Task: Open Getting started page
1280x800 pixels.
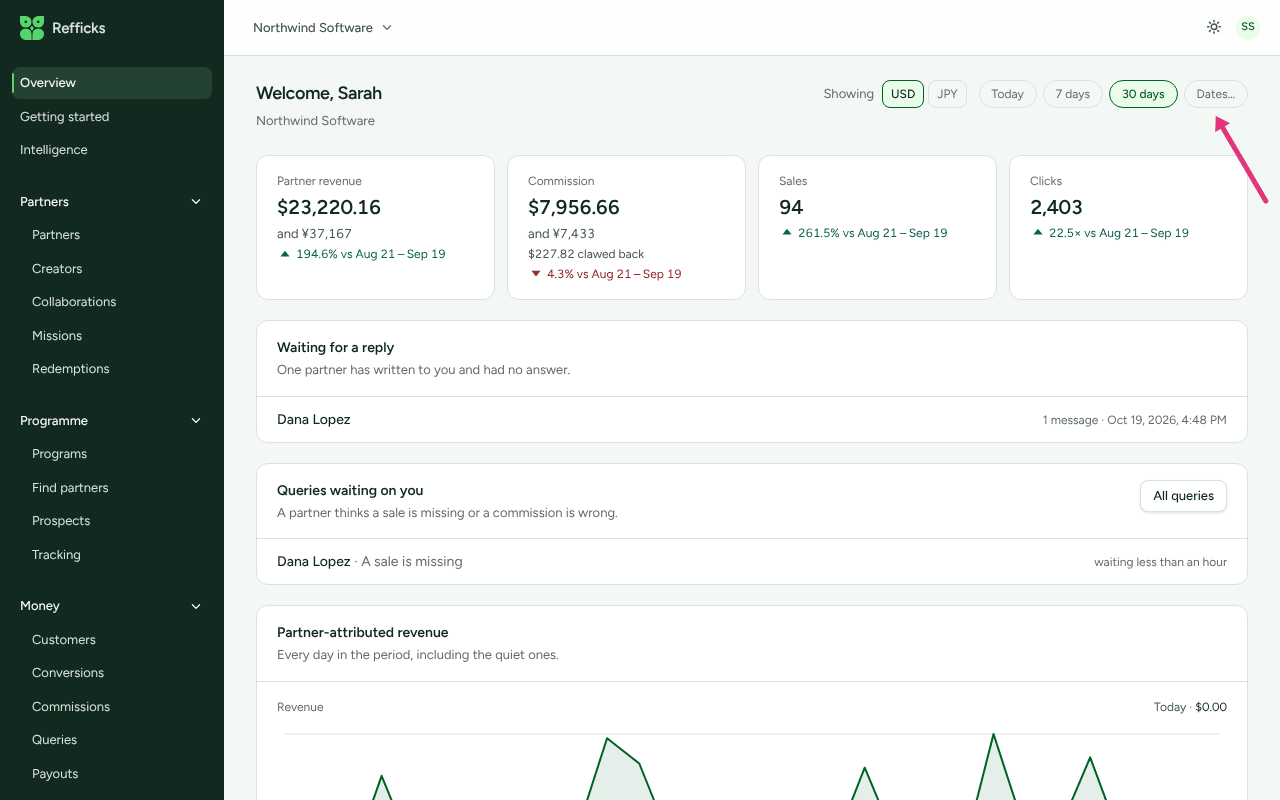Action: [x=112, y=117]
